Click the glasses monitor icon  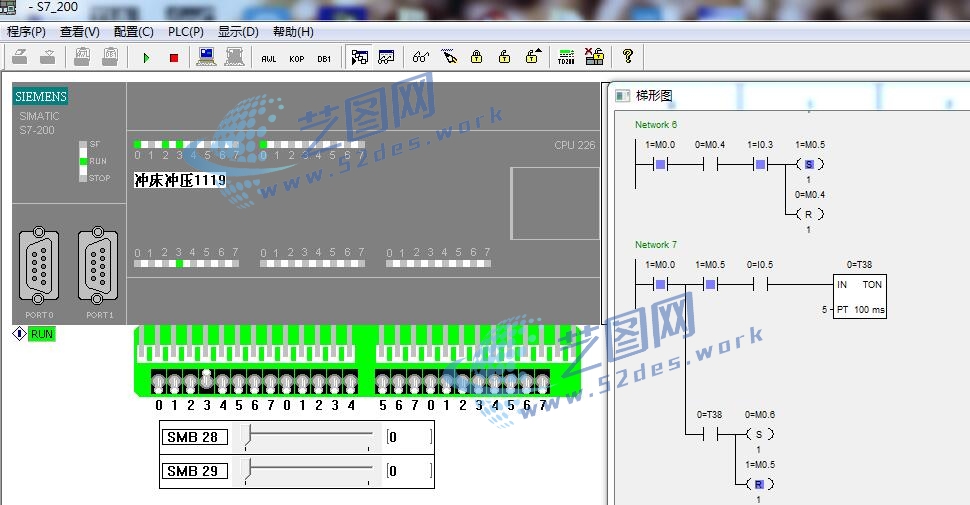421,57
